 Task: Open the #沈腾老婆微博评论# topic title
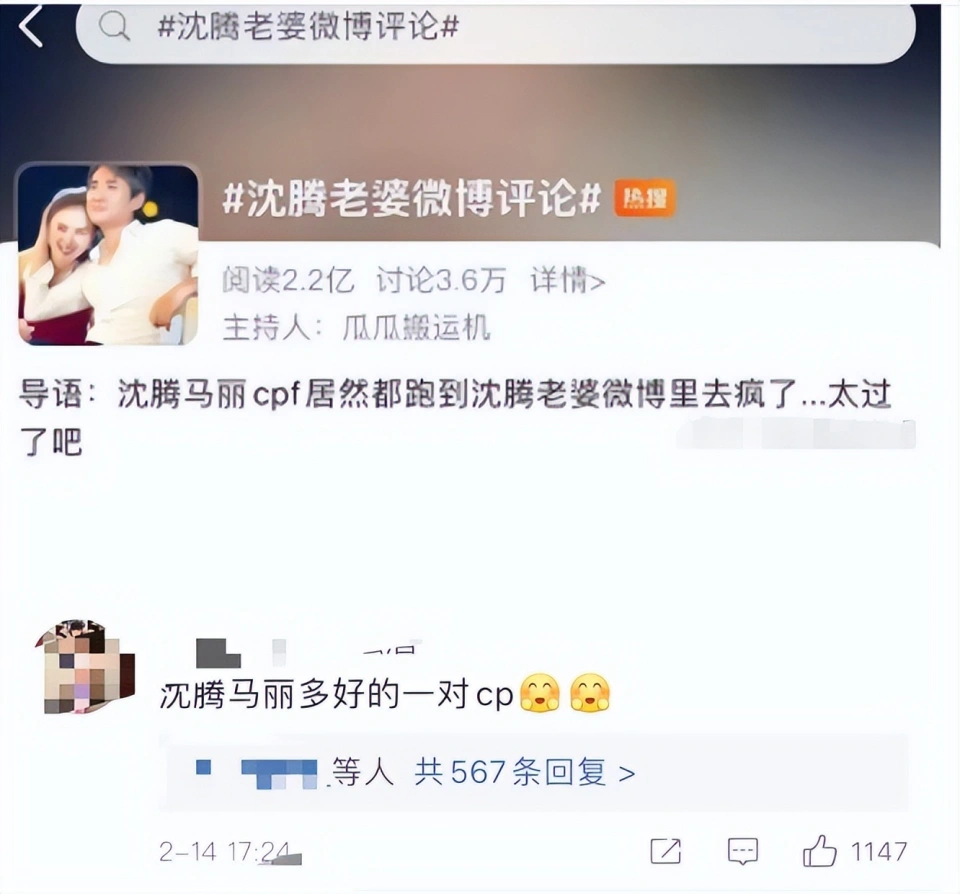tap(411, 198)
